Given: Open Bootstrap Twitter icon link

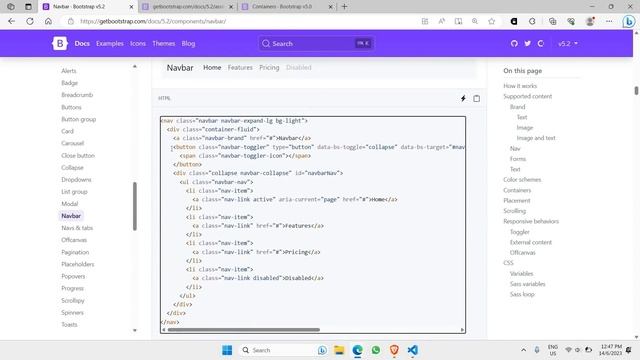Looking at the screenshot, I should pyautogui.click(x=527, y=43).
